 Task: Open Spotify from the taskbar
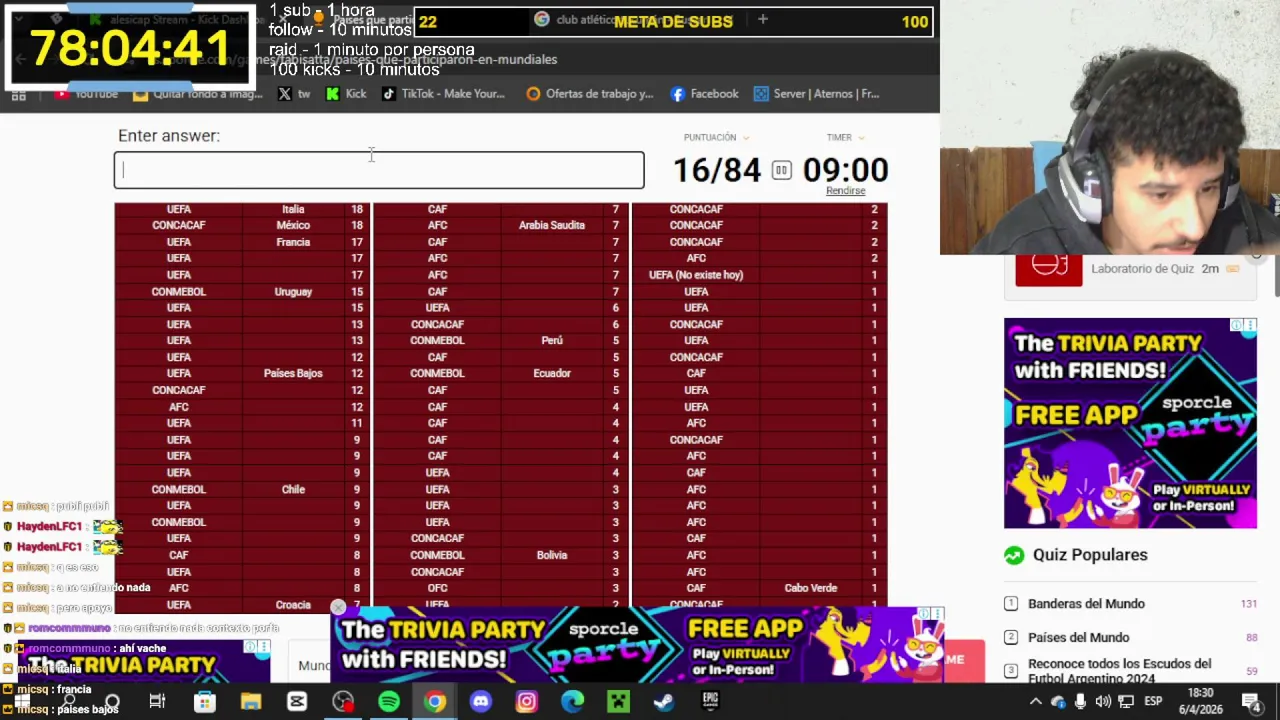389,702
